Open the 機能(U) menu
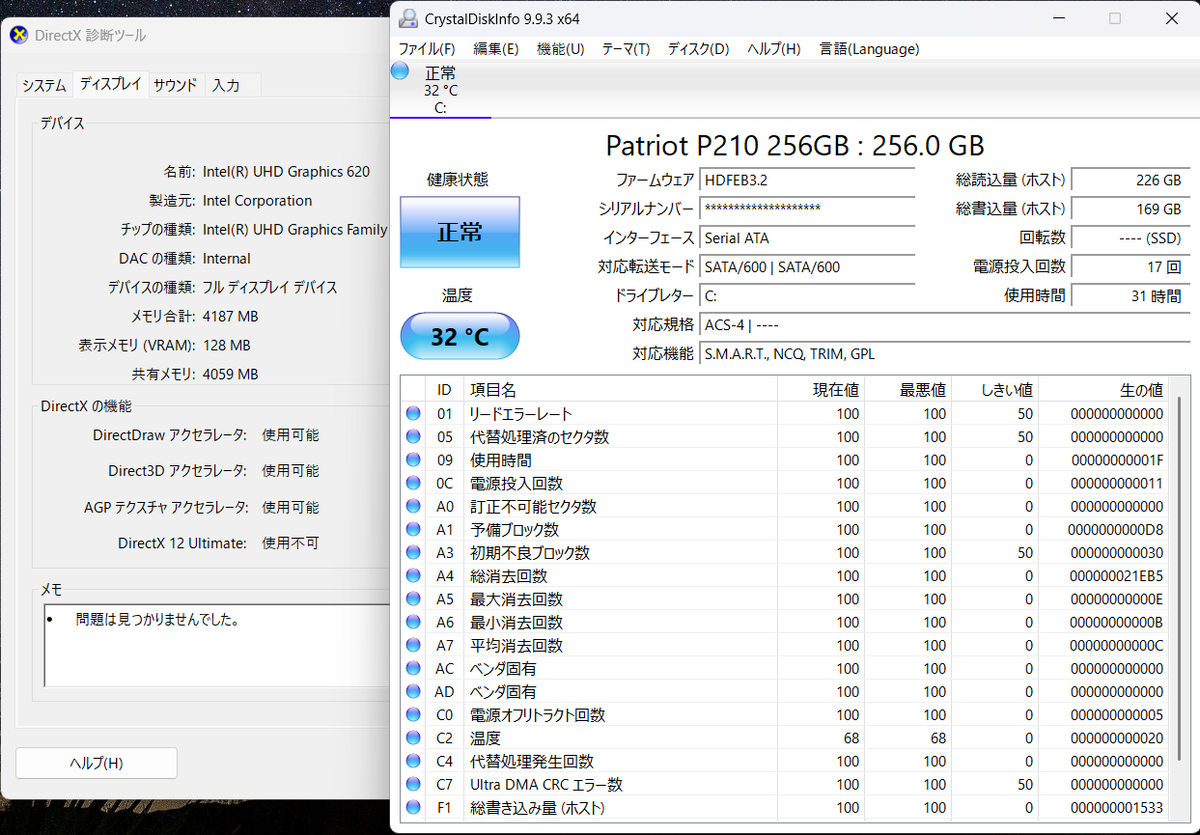Image resolution: width=1200 pixels, height=835 pixels. pyautogui.click(x=561, y=48)
